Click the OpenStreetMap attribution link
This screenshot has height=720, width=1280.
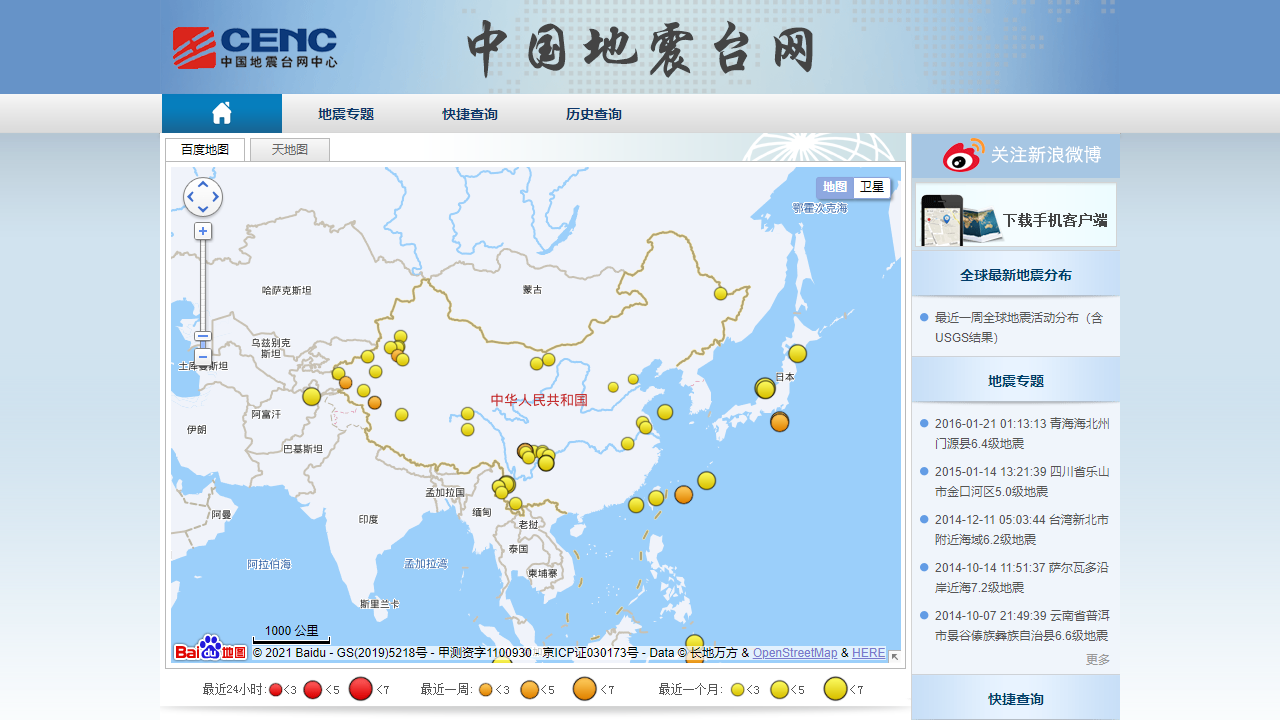click(795, 653)
